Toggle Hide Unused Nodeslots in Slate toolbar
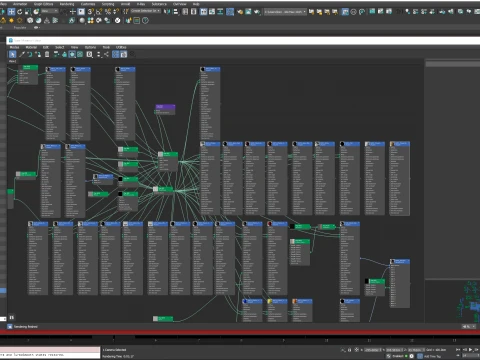Viewport: 480px width, 360px height. click(x=64, y=54)
